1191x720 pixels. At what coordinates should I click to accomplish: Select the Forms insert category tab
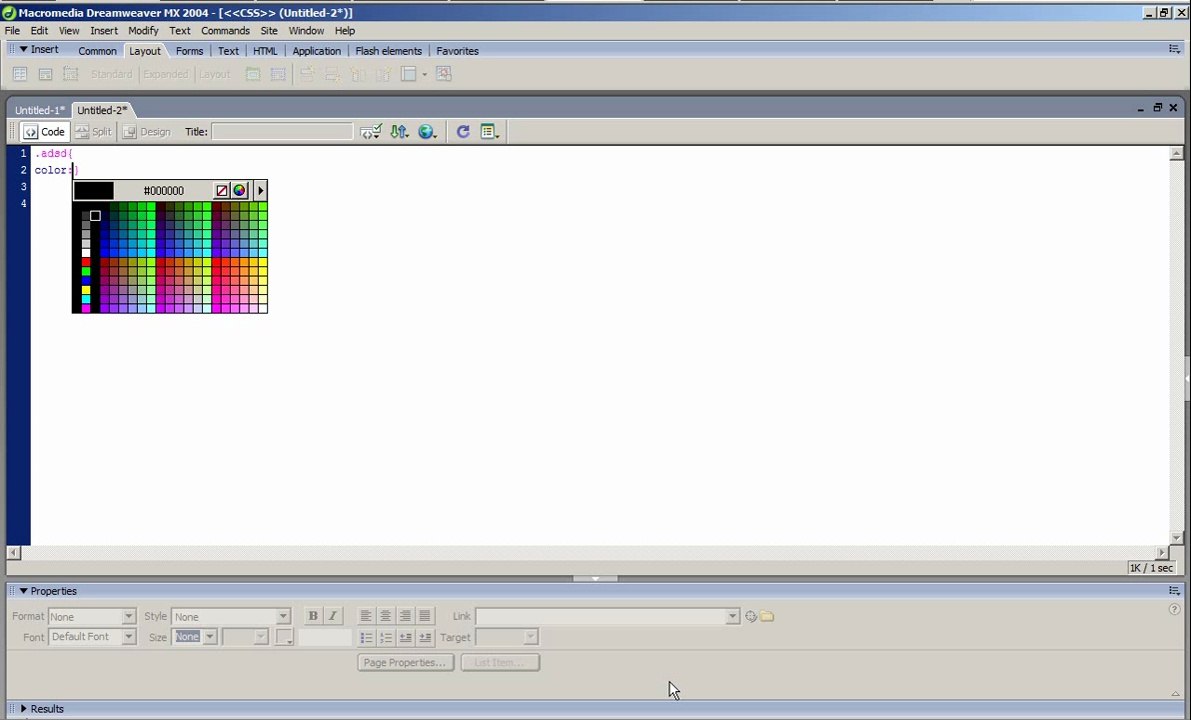[x=189, y=51]
